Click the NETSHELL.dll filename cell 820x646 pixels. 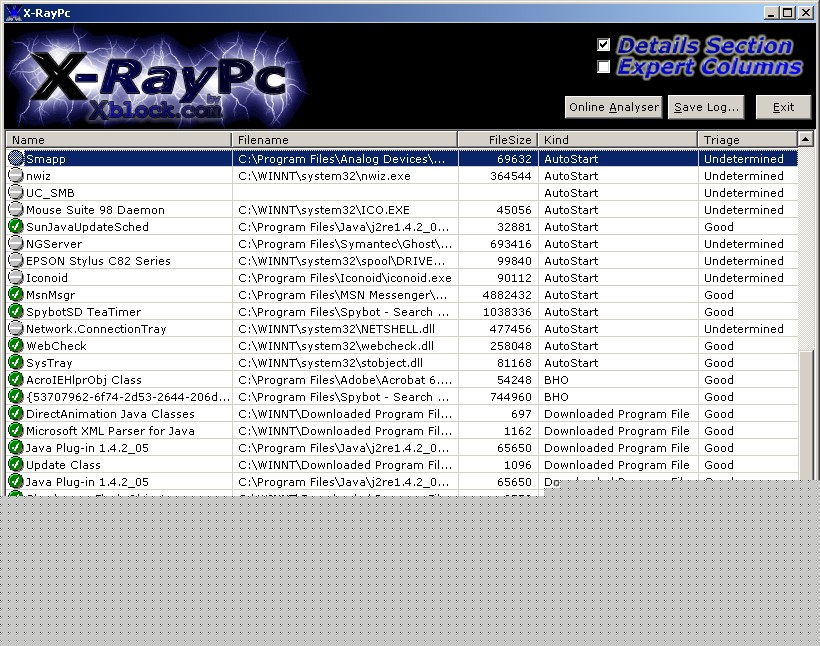(x=345, y=329)
